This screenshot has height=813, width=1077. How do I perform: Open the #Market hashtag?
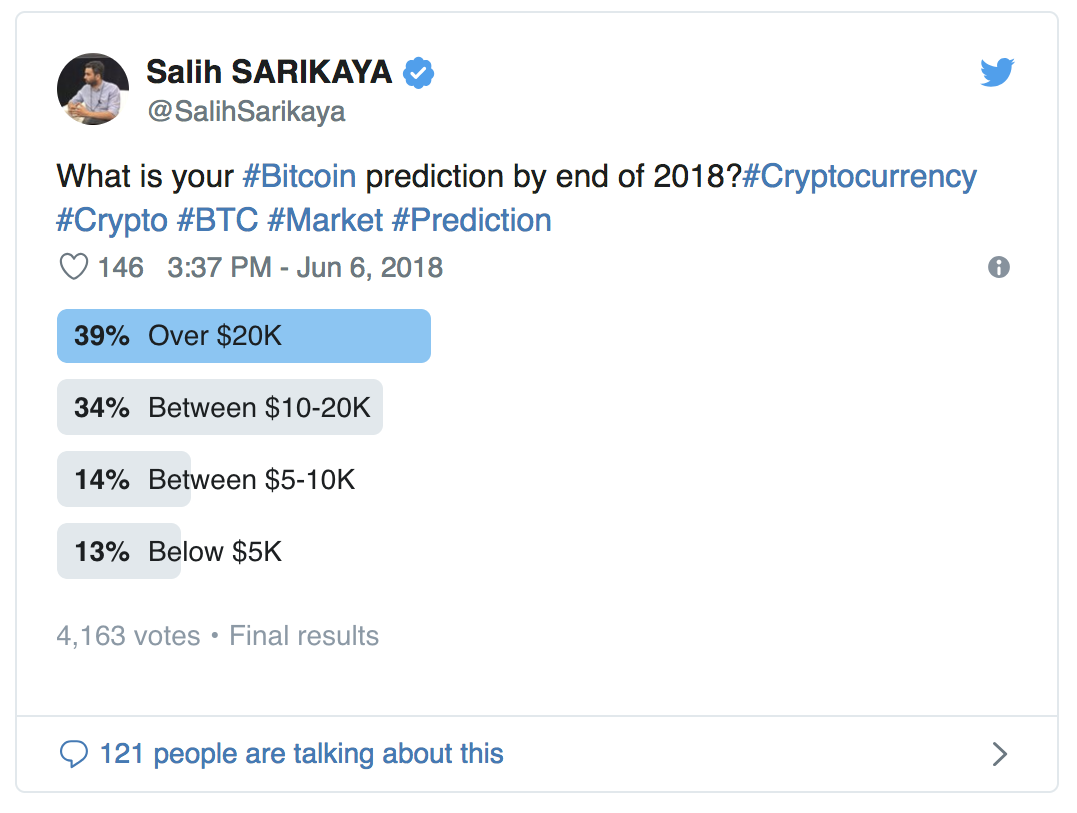click(324, 220)
